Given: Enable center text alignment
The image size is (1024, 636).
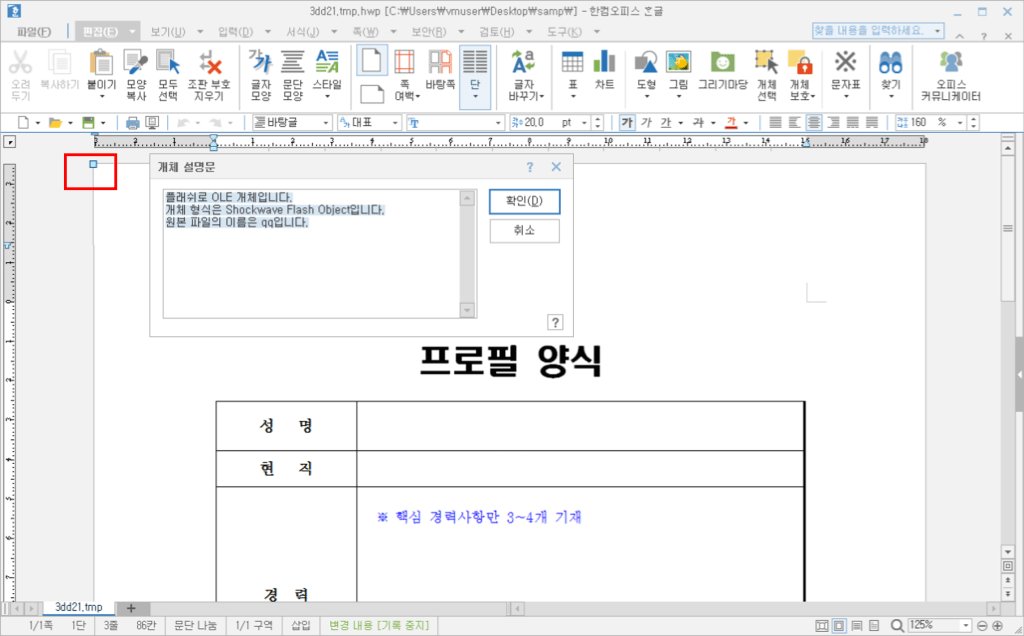Looking at the screenshot, I should tap(814, 123).
